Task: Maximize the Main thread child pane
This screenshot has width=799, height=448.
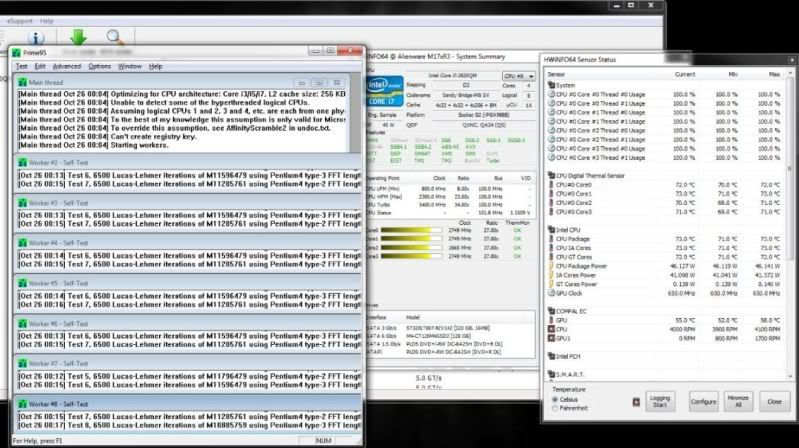Action: [319, 83]
